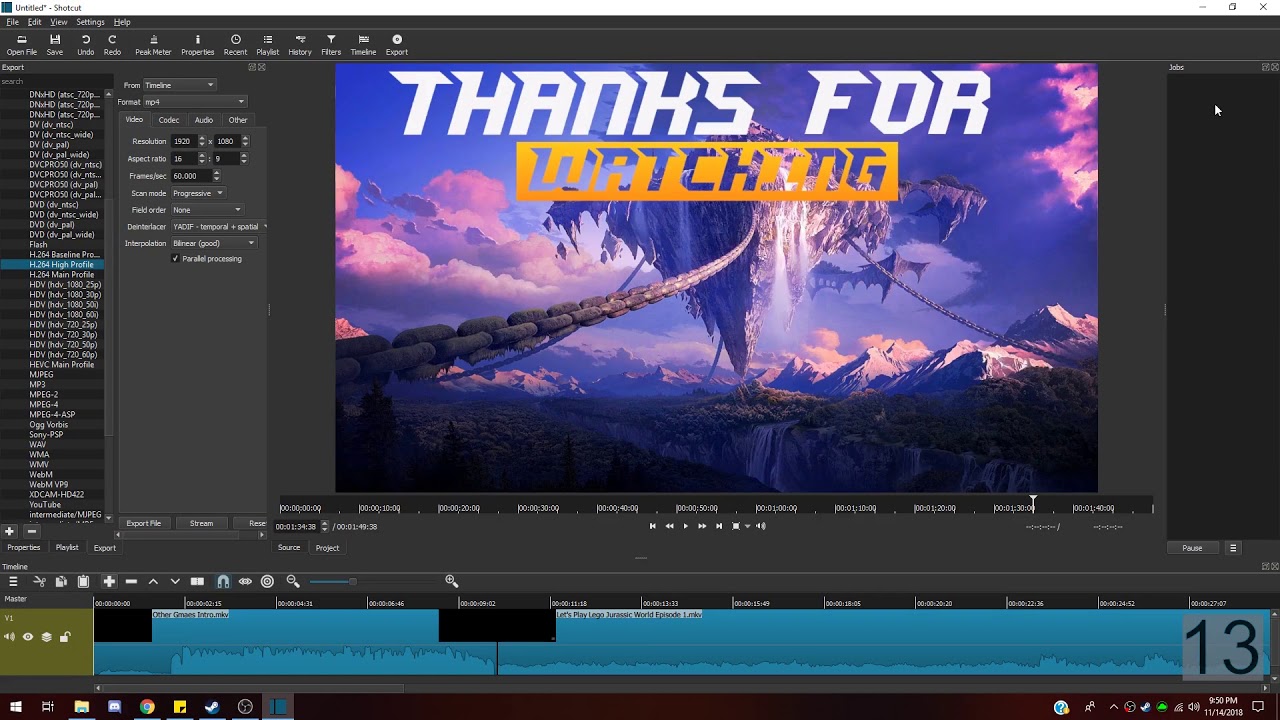This screenshot has width=1280, height=720.
Task: Open the Scan mode Progressive dropdown
Action: (197, 193)
